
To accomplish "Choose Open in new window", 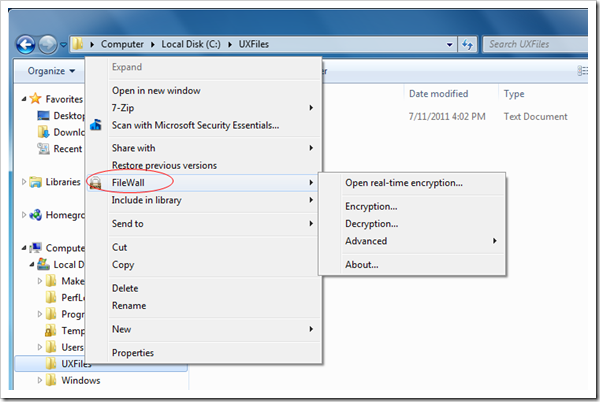I will [203, 91].
